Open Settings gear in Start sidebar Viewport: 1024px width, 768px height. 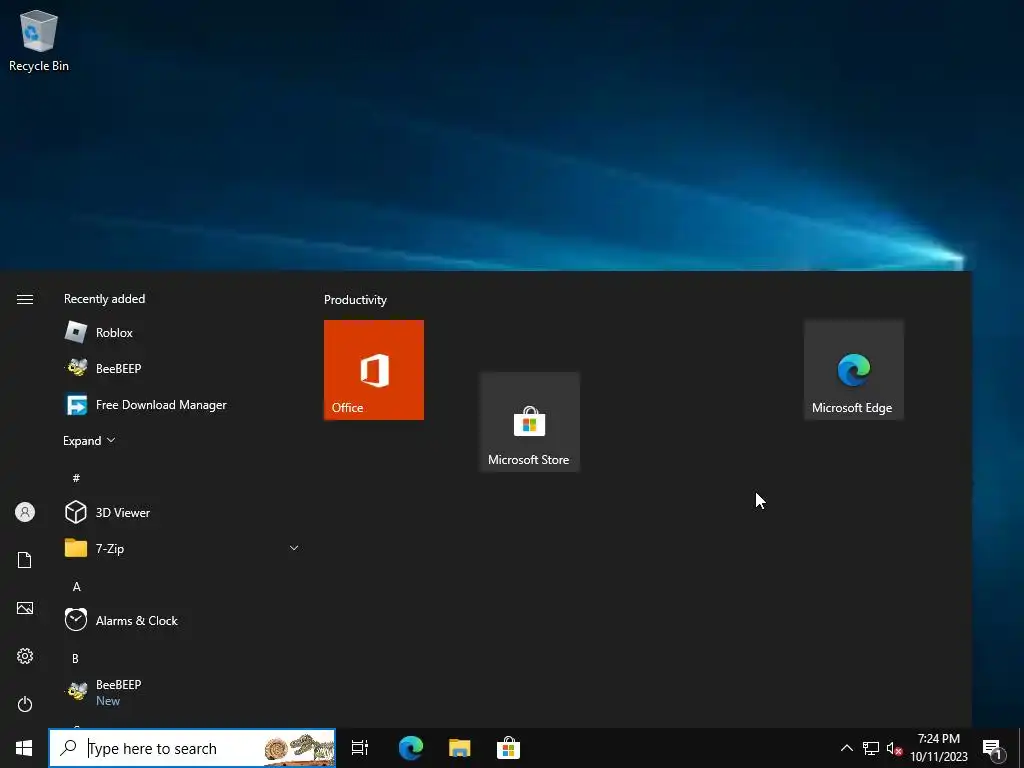[x=25, y=656]
